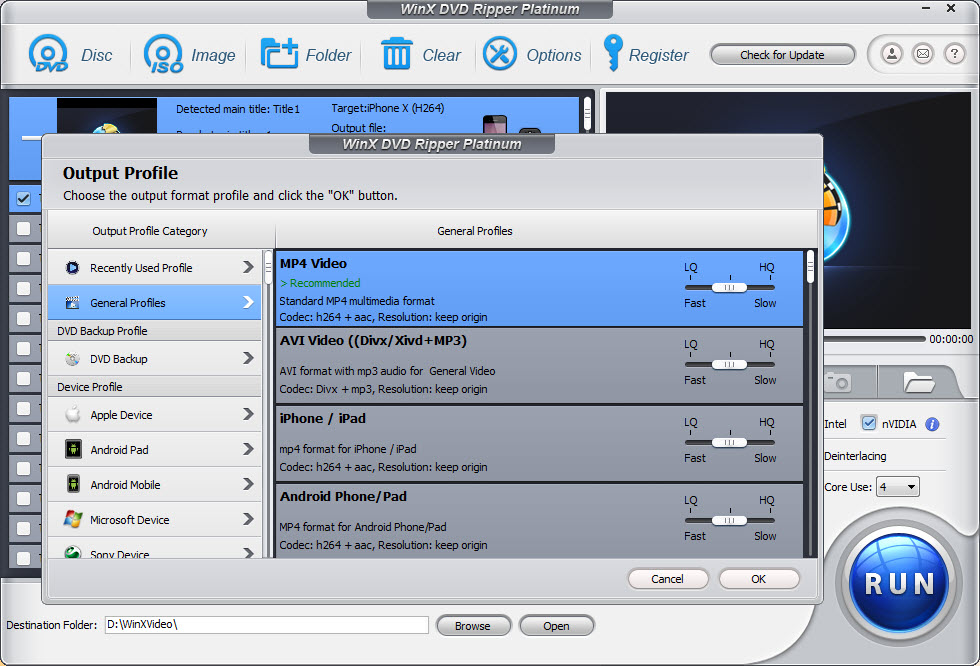
Task: Adjust iPhone / iPad quality slider
Action: coord(729,442)
